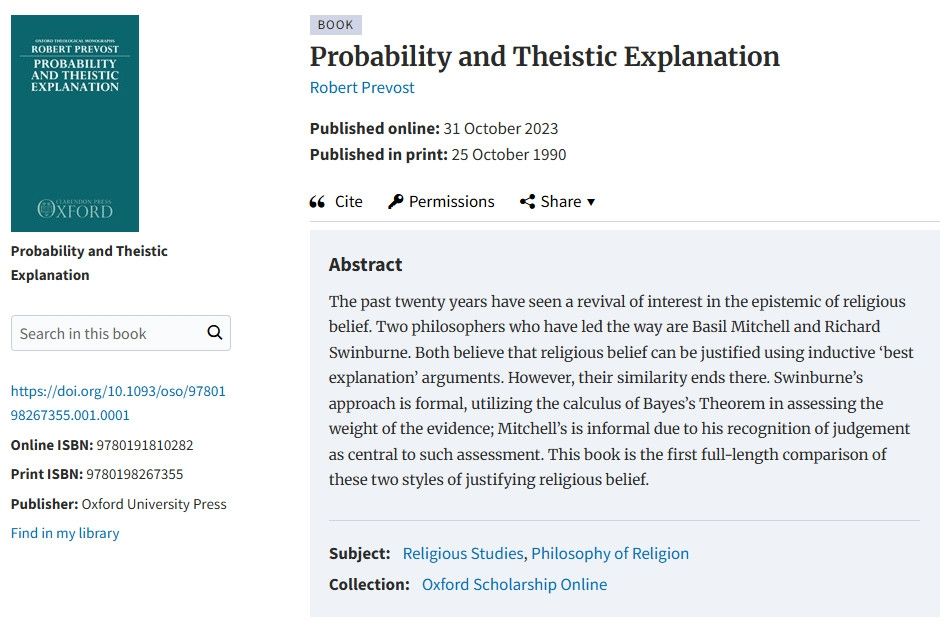Click the Abstract heading
Viewport: 949px width, 629px height.
point(366,265)
